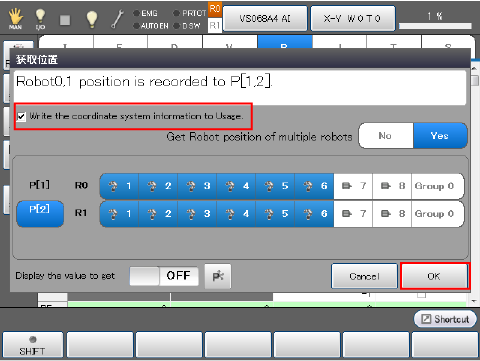This screenshot has height=361, width=480.
Task: Uncheck Write the coordinate system information checkbox
Action: coord(21,117)
